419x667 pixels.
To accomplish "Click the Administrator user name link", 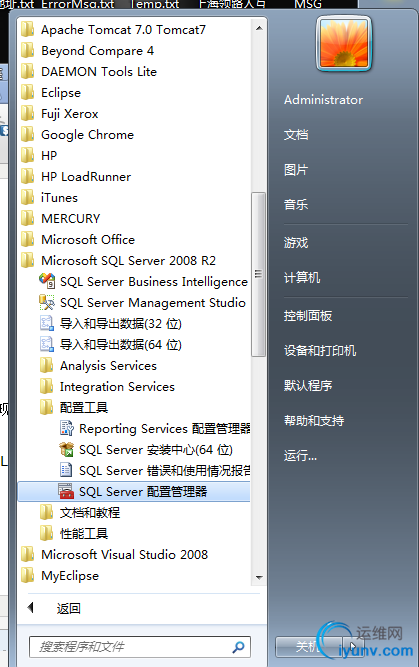I will click(323, 100).
